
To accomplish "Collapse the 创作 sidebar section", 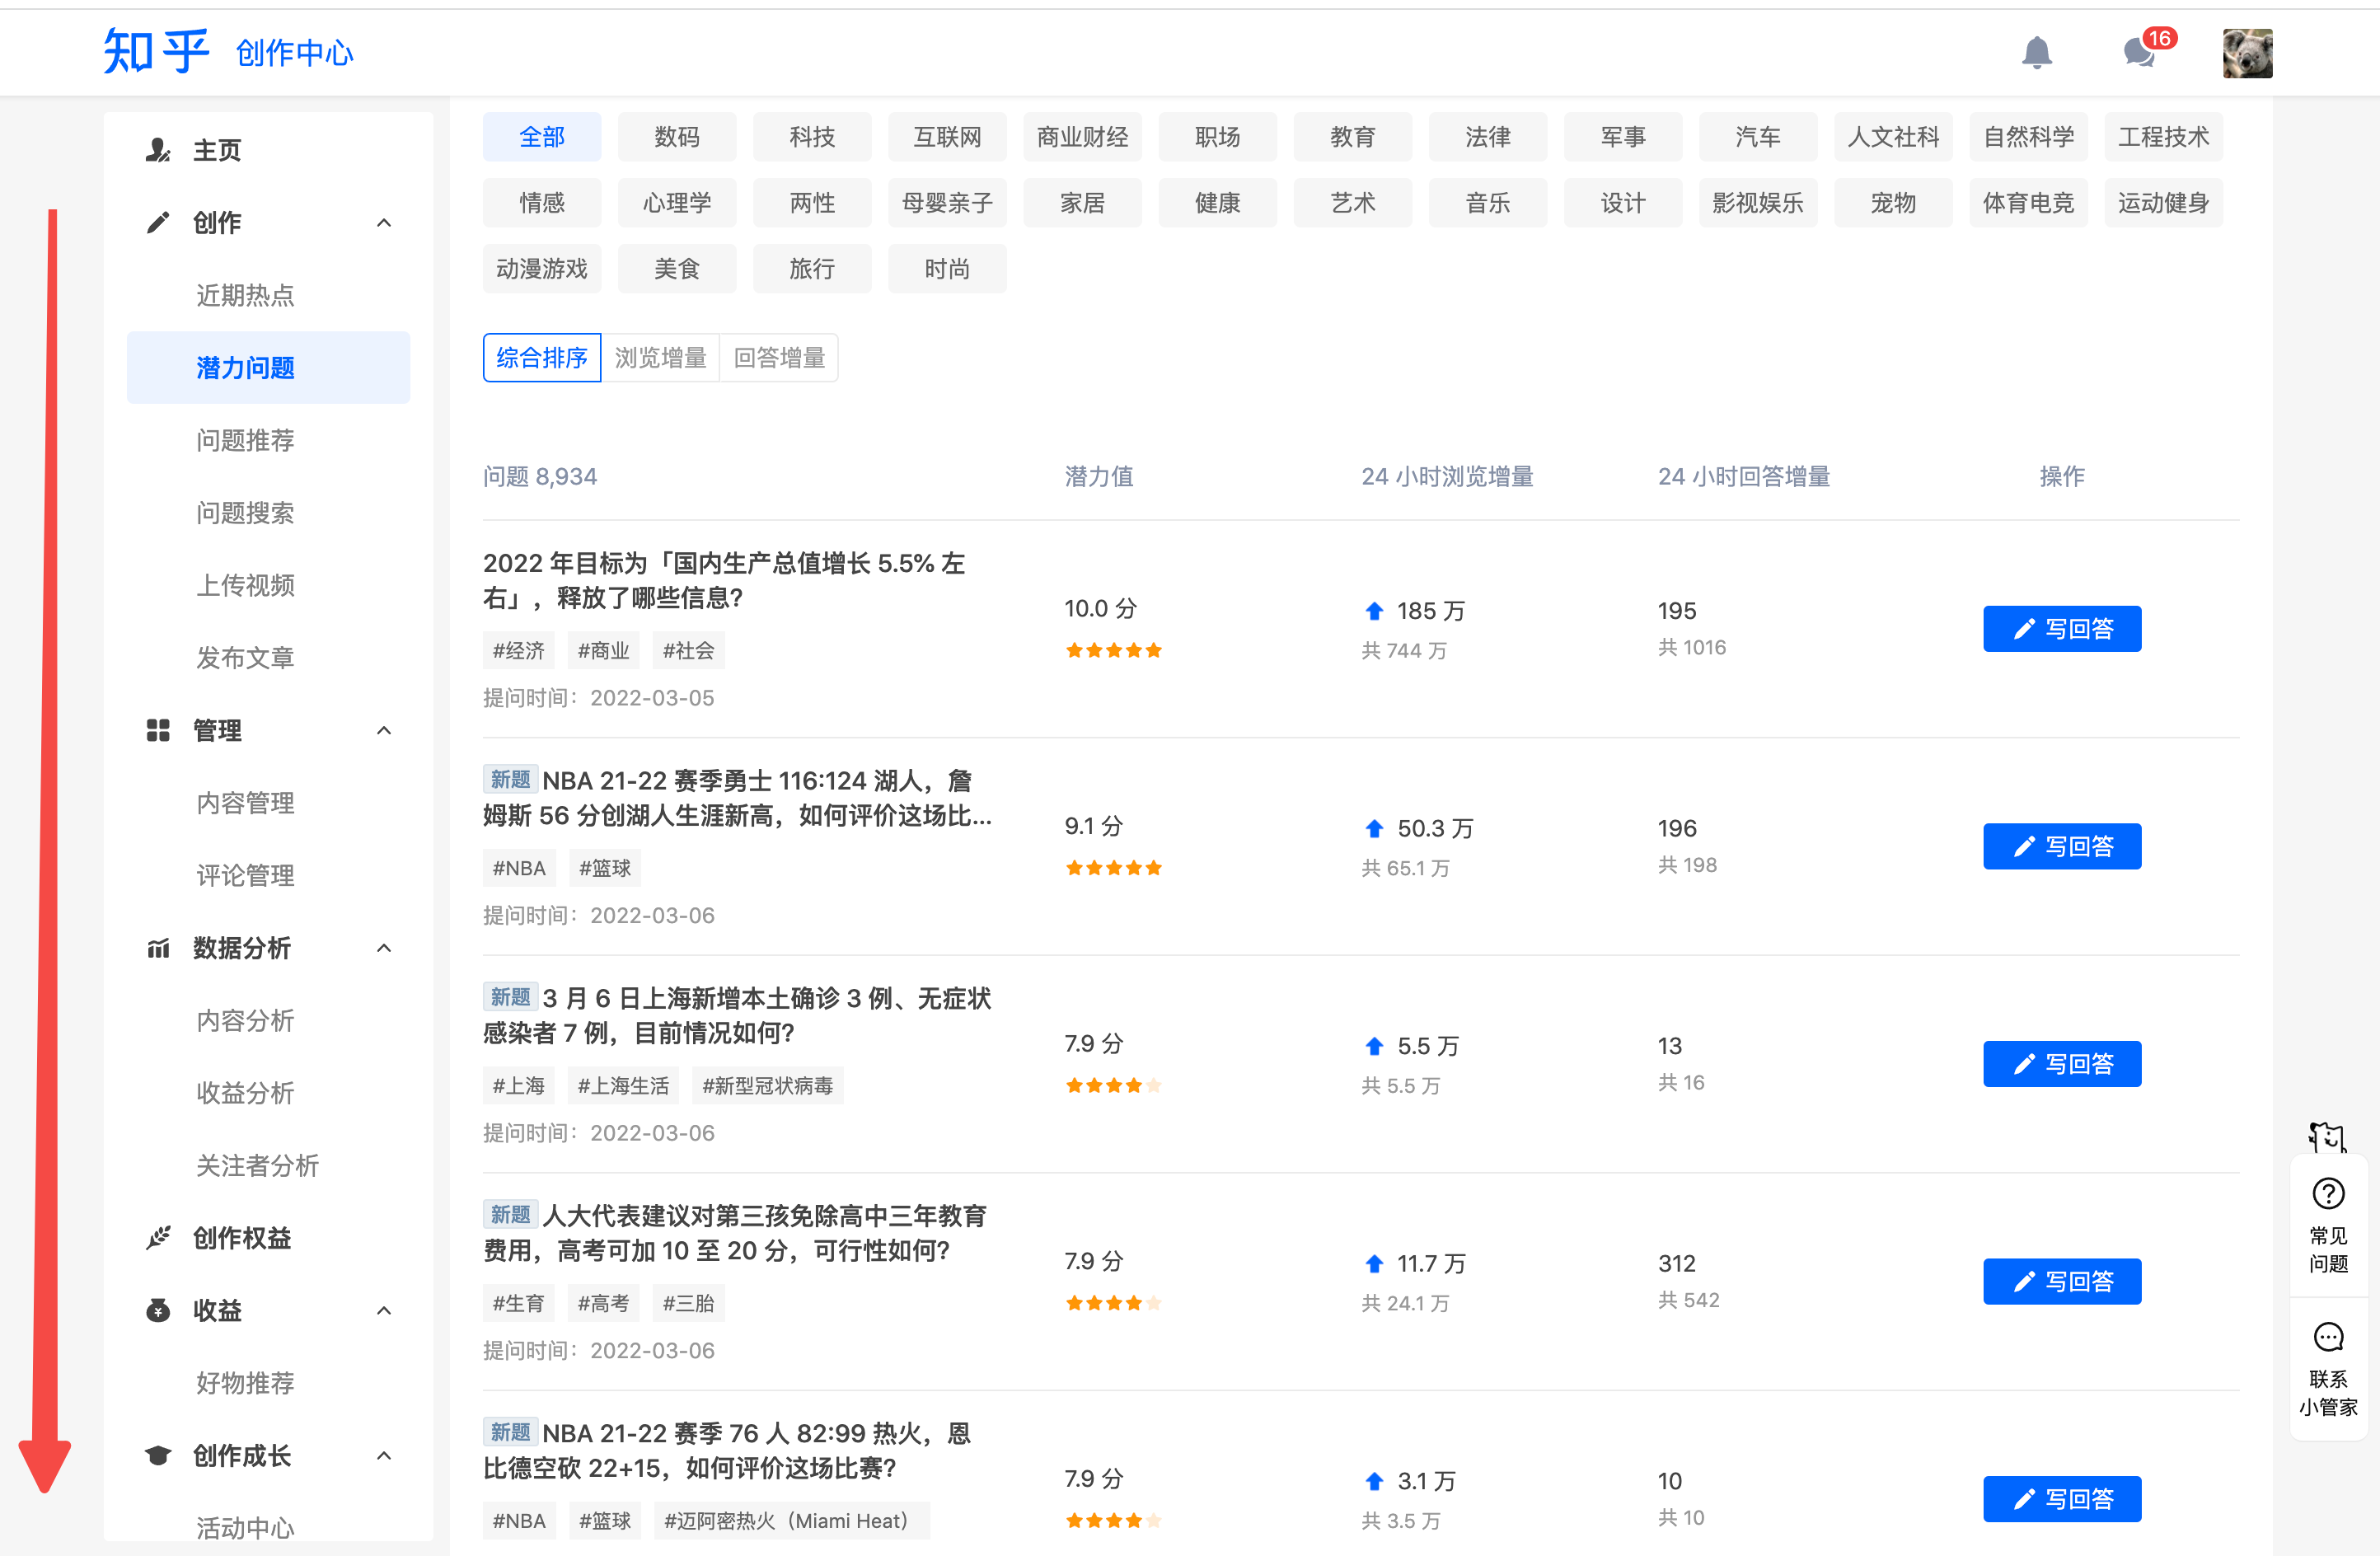I will [x=383, y=223].
